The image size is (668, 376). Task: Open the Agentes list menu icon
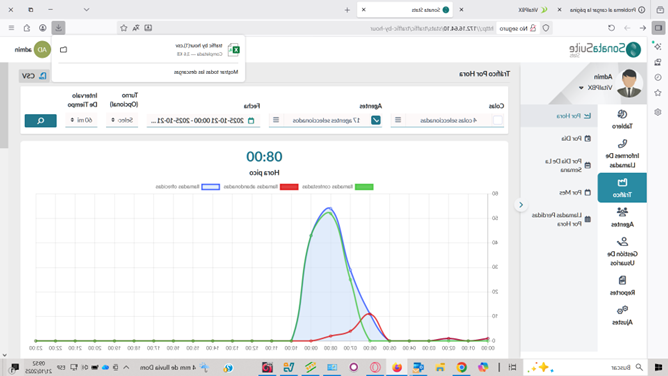tap(276, 120)
